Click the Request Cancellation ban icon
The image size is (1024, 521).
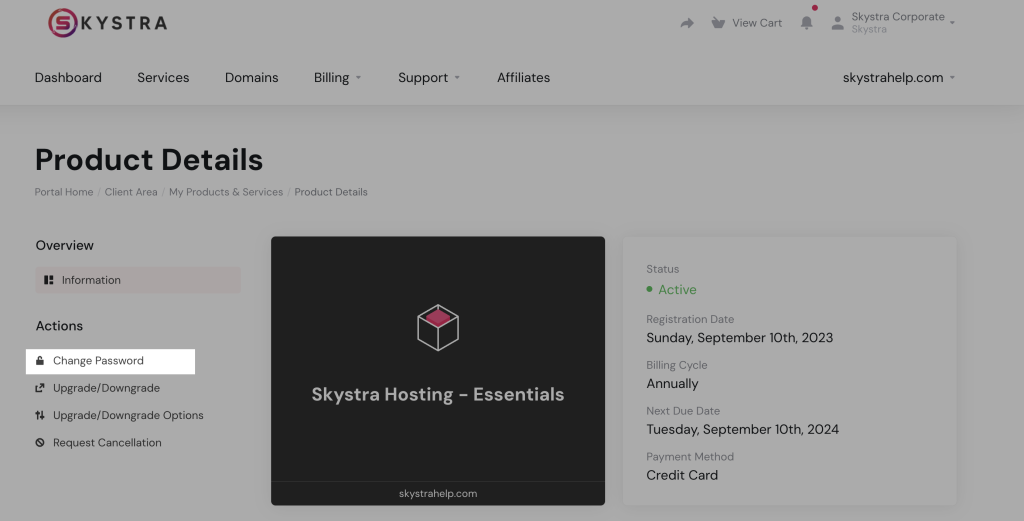point(40,443)
